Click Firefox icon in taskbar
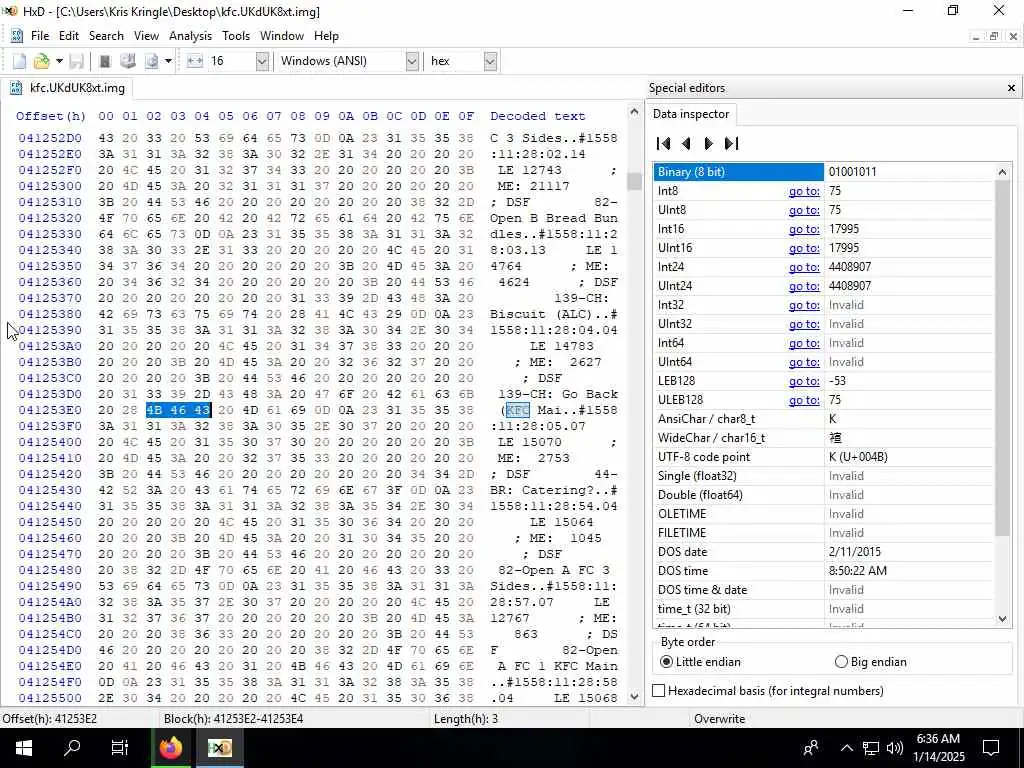This screenshot has height=768, width=1024. [170, 748]
